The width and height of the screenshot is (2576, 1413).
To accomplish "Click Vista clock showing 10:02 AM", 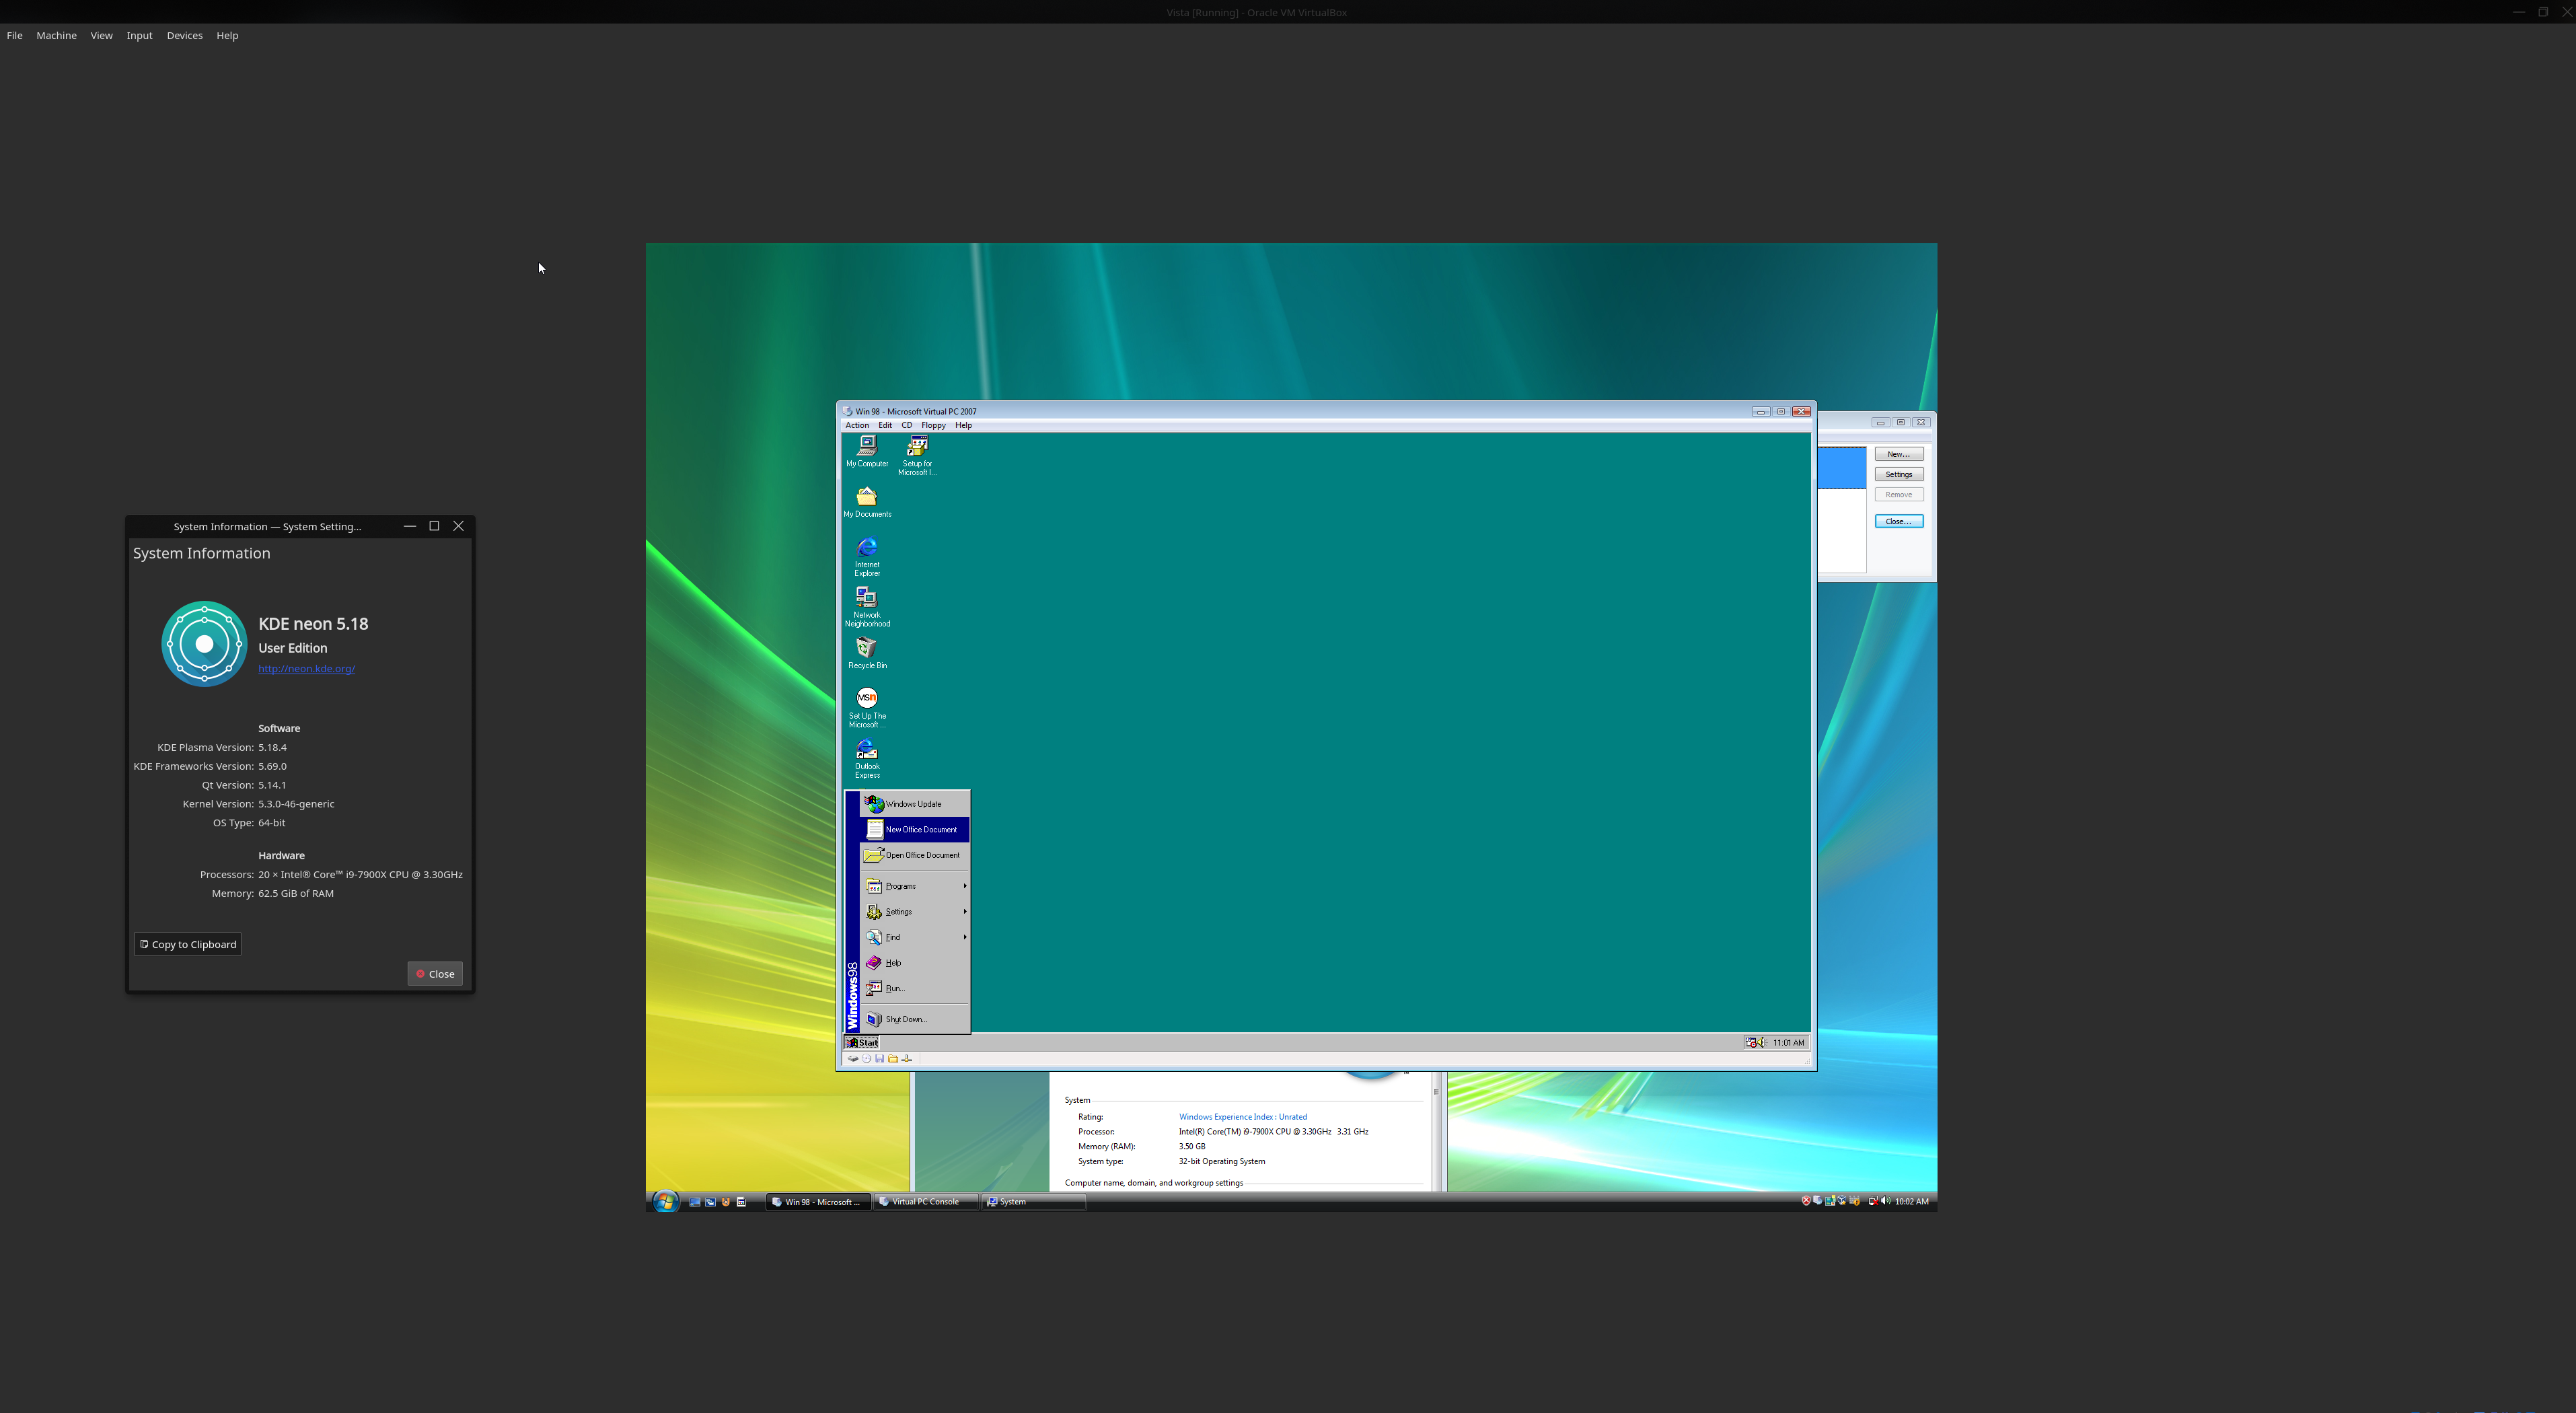I will 1911,1201.
